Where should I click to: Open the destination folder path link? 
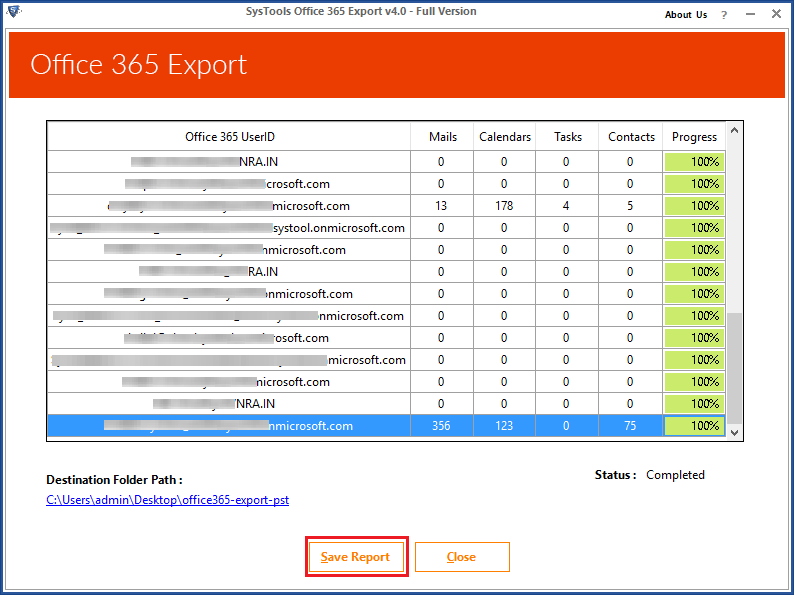pyautogui.click(x=168, y=500)
